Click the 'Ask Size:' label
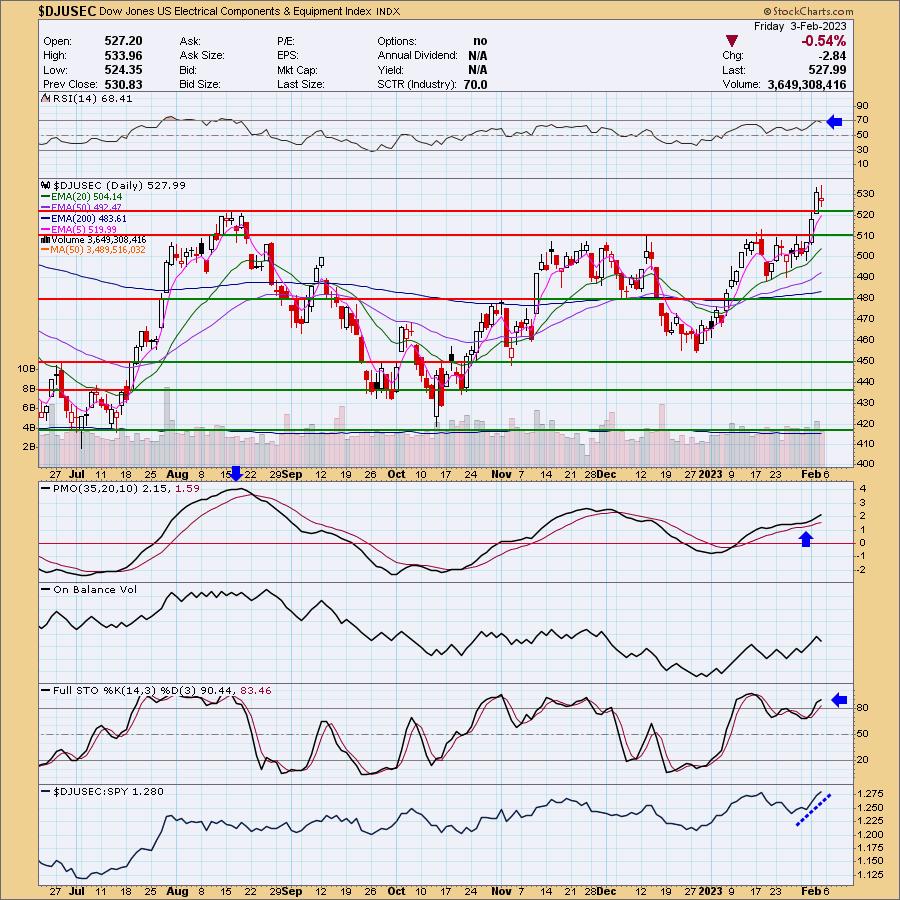The height and width of the screenshot is (900, 900). [202, 56]
